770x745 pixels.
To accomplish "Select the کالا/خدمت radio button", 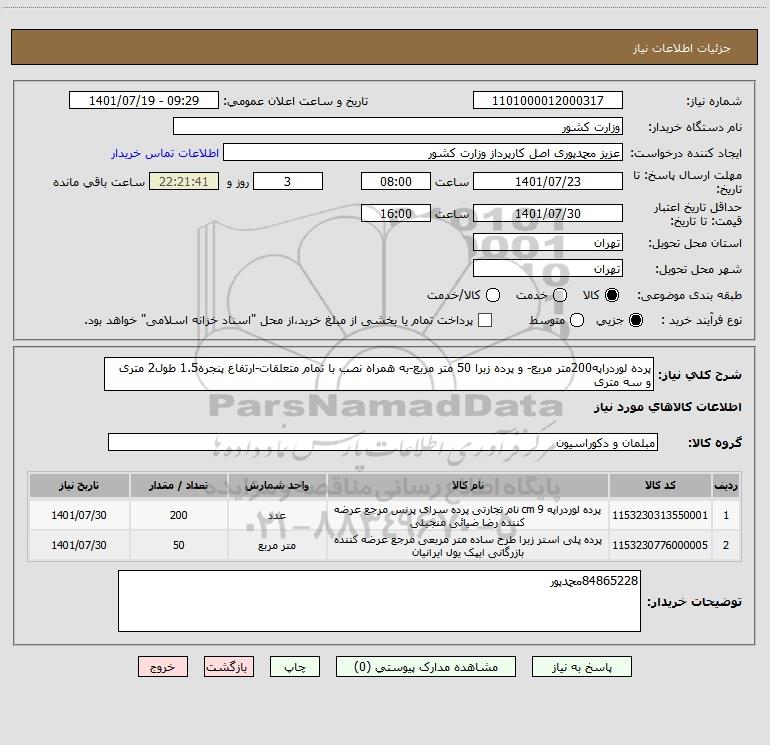I will [x=493, y=295].
